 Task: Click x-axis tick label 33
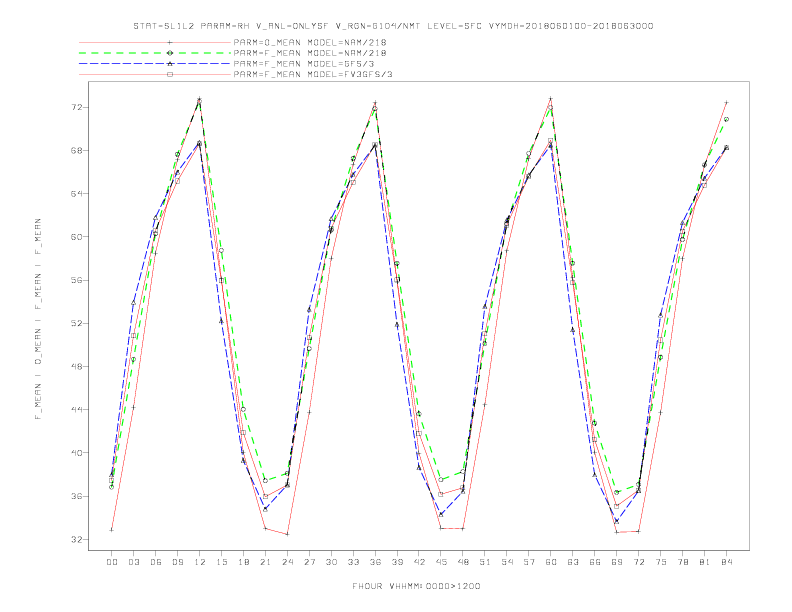[x=353, y=562]
